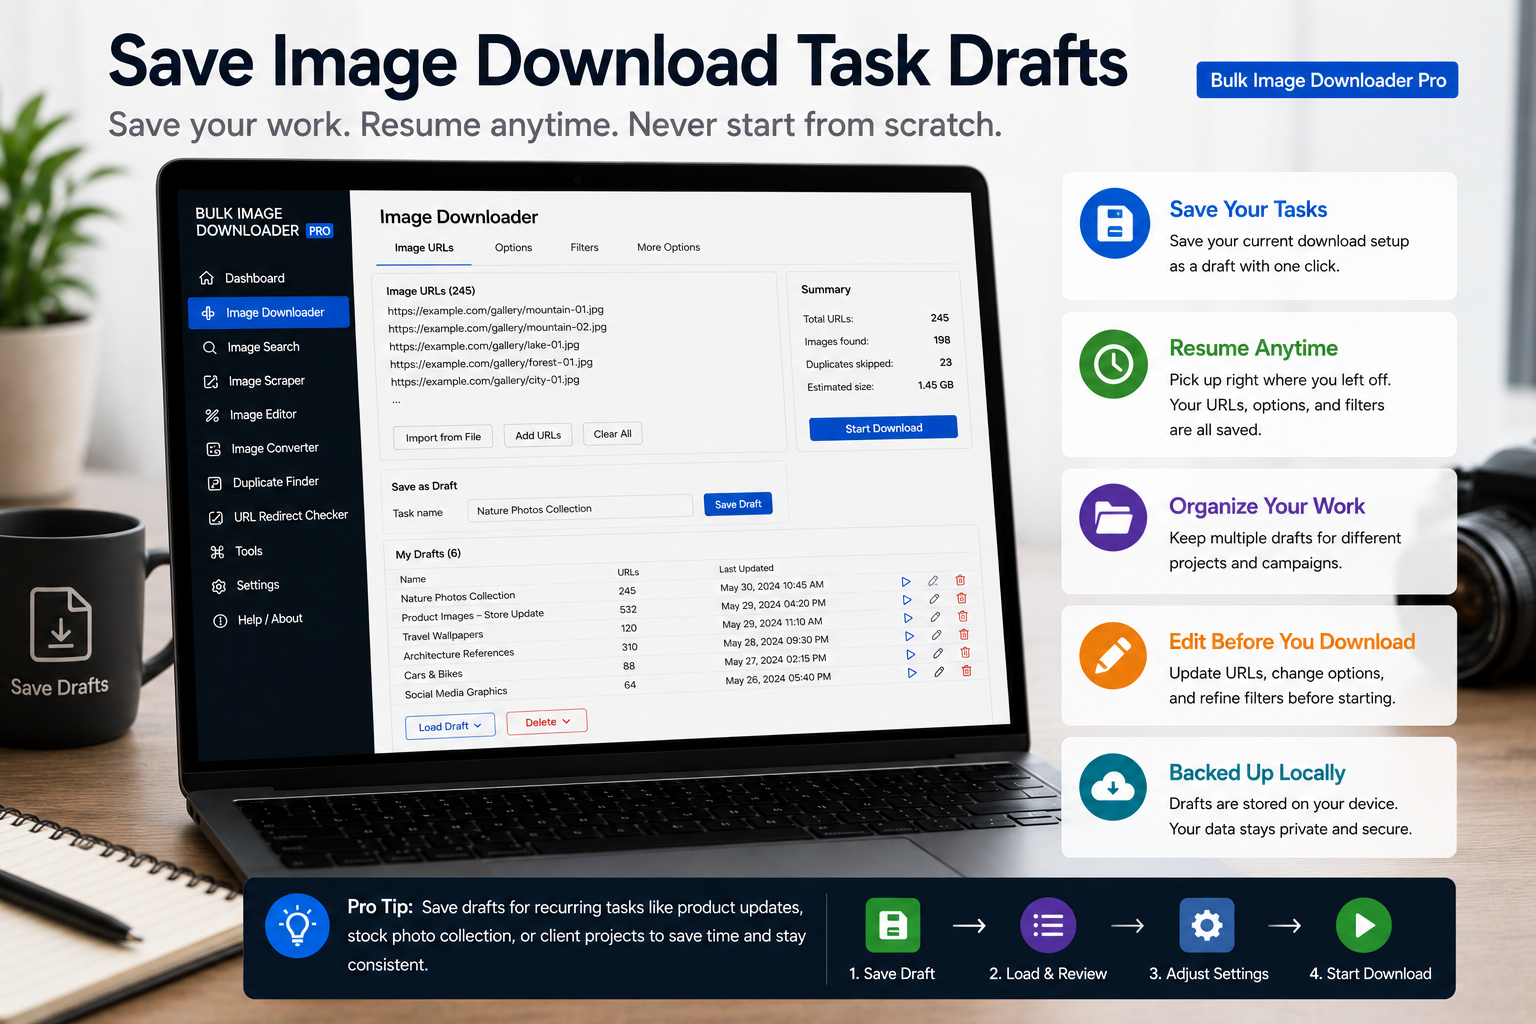Viewport: 1536px width, 1024px height.
Task: Delete the Architecture References draft
Action: click(x=964, y=634)
